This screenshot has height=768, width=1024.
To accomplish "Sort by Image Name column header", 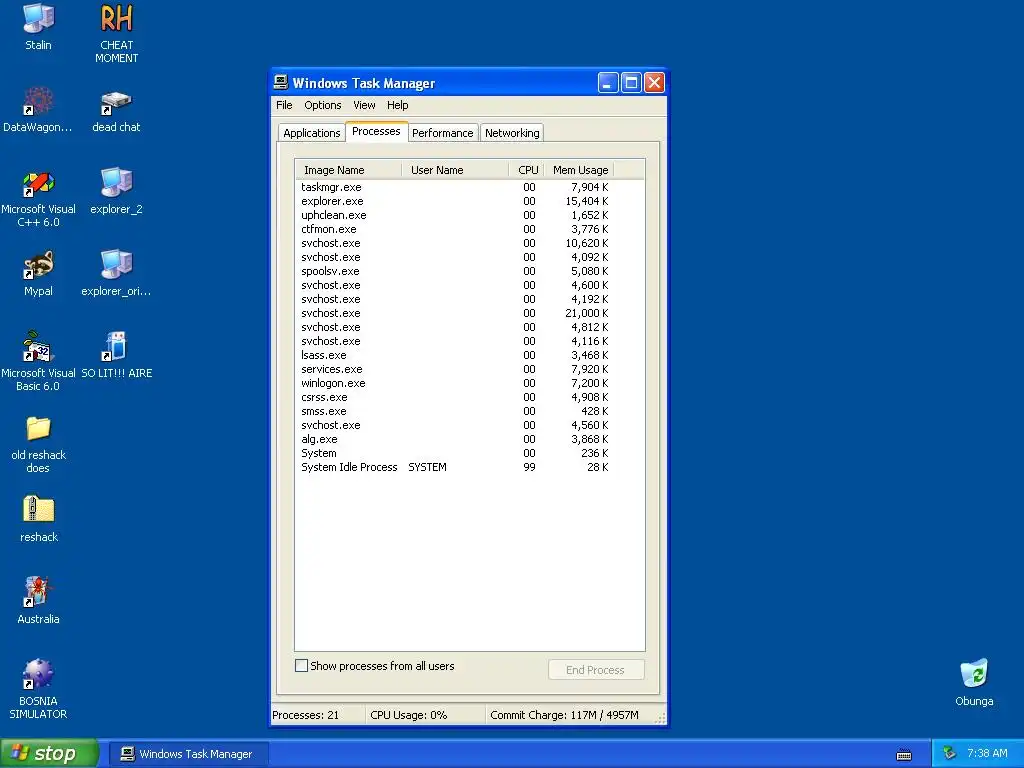I will click(348, 170).
